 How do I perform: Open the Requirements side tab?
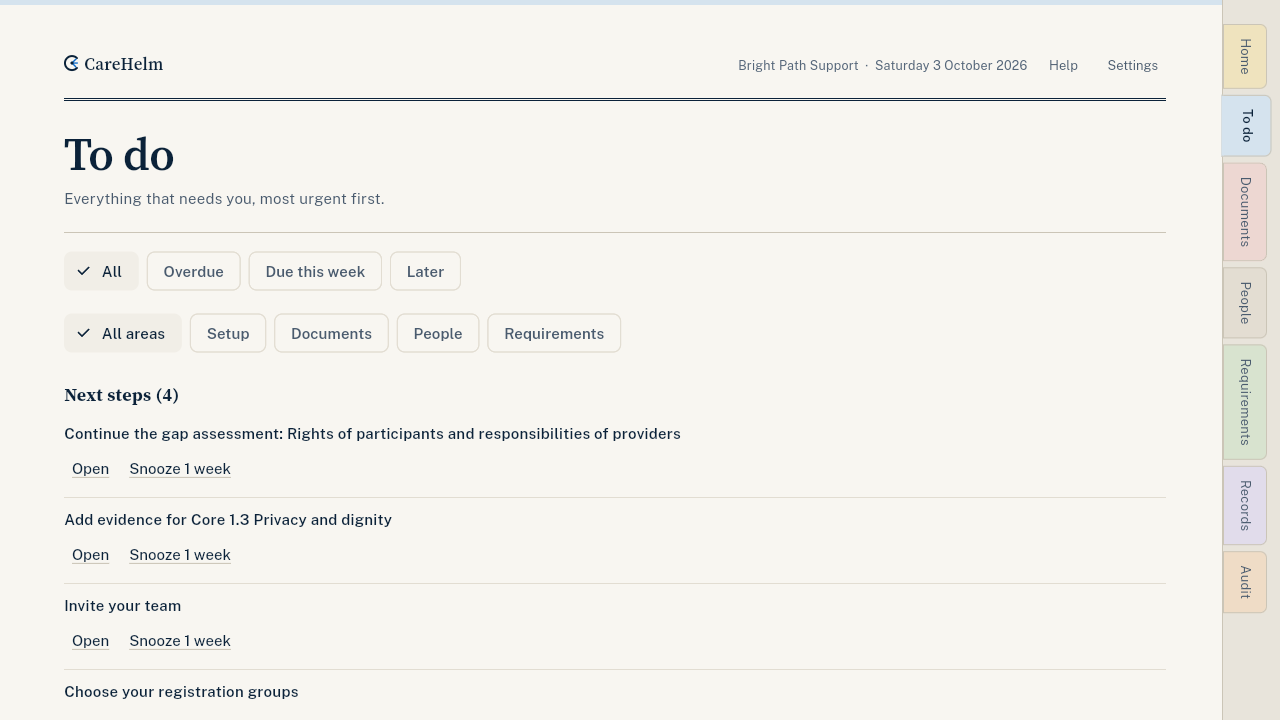point(1245,402)
